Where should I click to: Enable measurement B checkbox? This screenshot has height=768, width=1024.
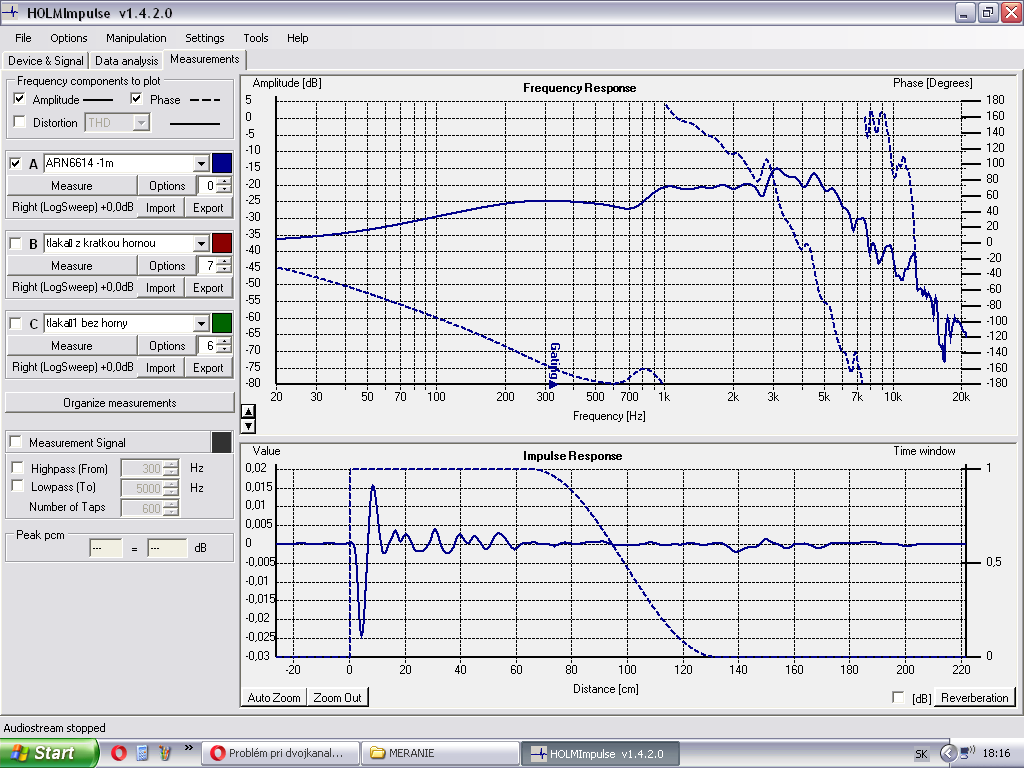[16, 244]
